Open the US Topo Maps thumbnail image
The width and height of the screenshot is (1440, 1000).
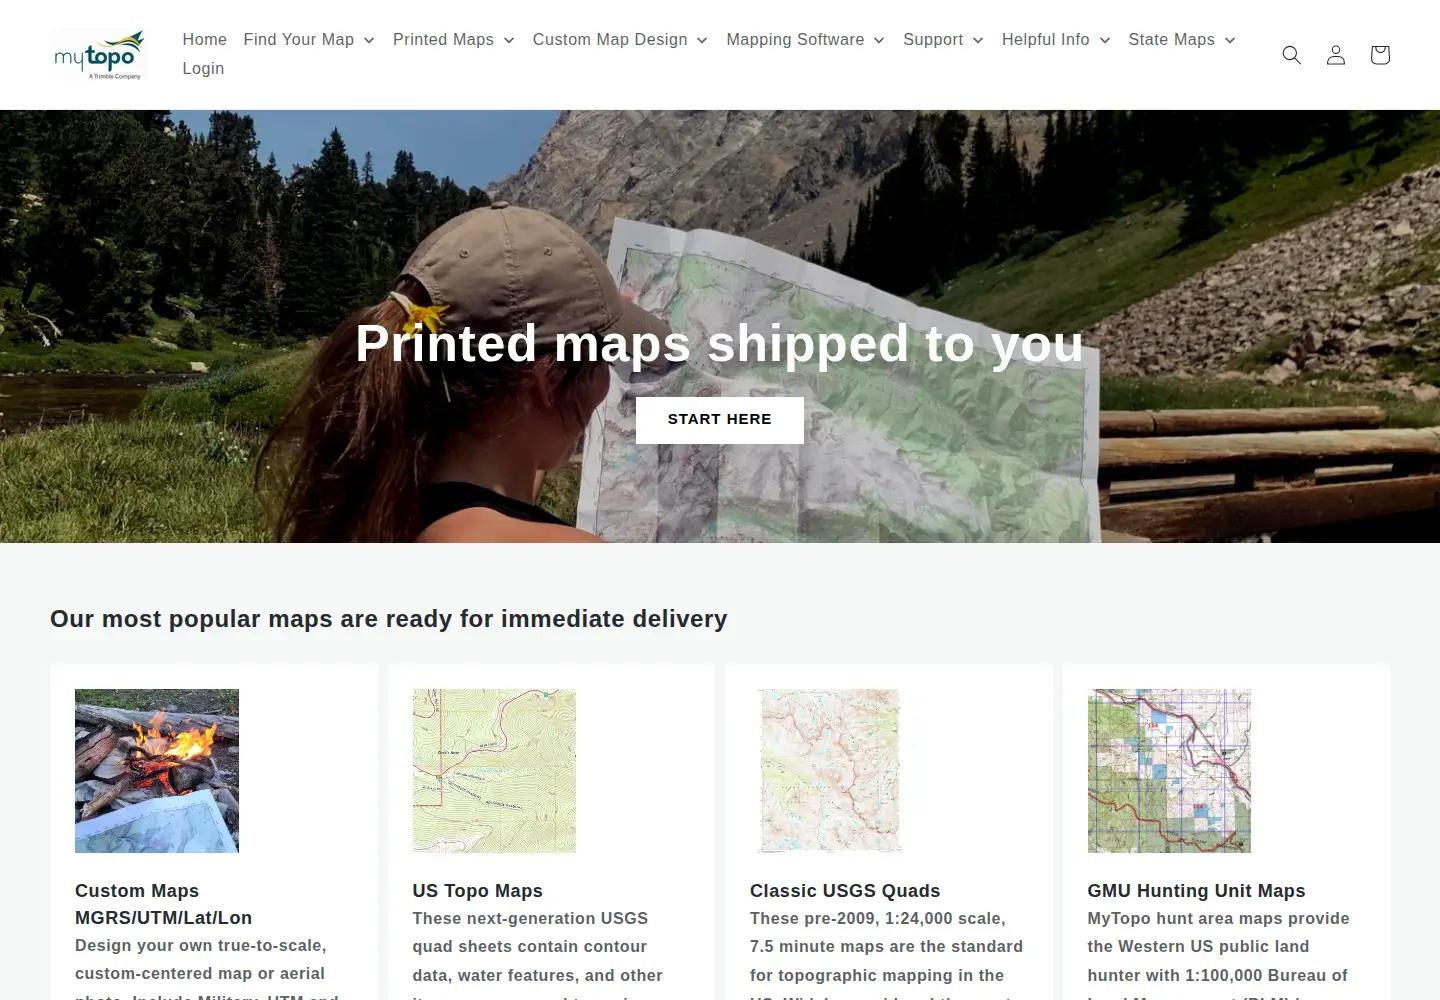(x=494, y=771)
